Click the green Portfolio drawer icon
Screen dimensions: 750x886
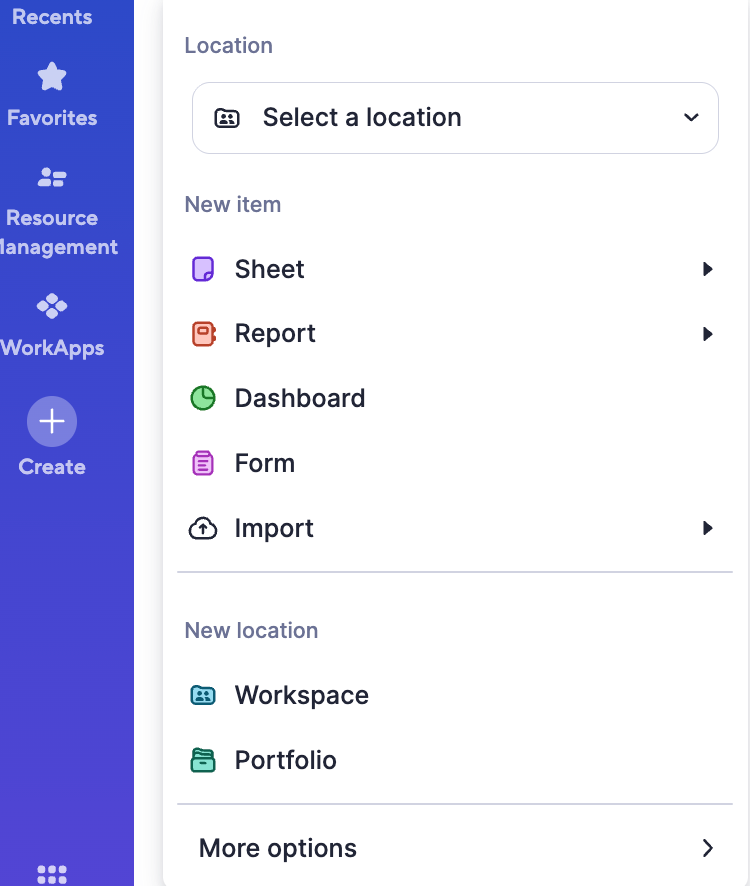click(x=203, y=760)
